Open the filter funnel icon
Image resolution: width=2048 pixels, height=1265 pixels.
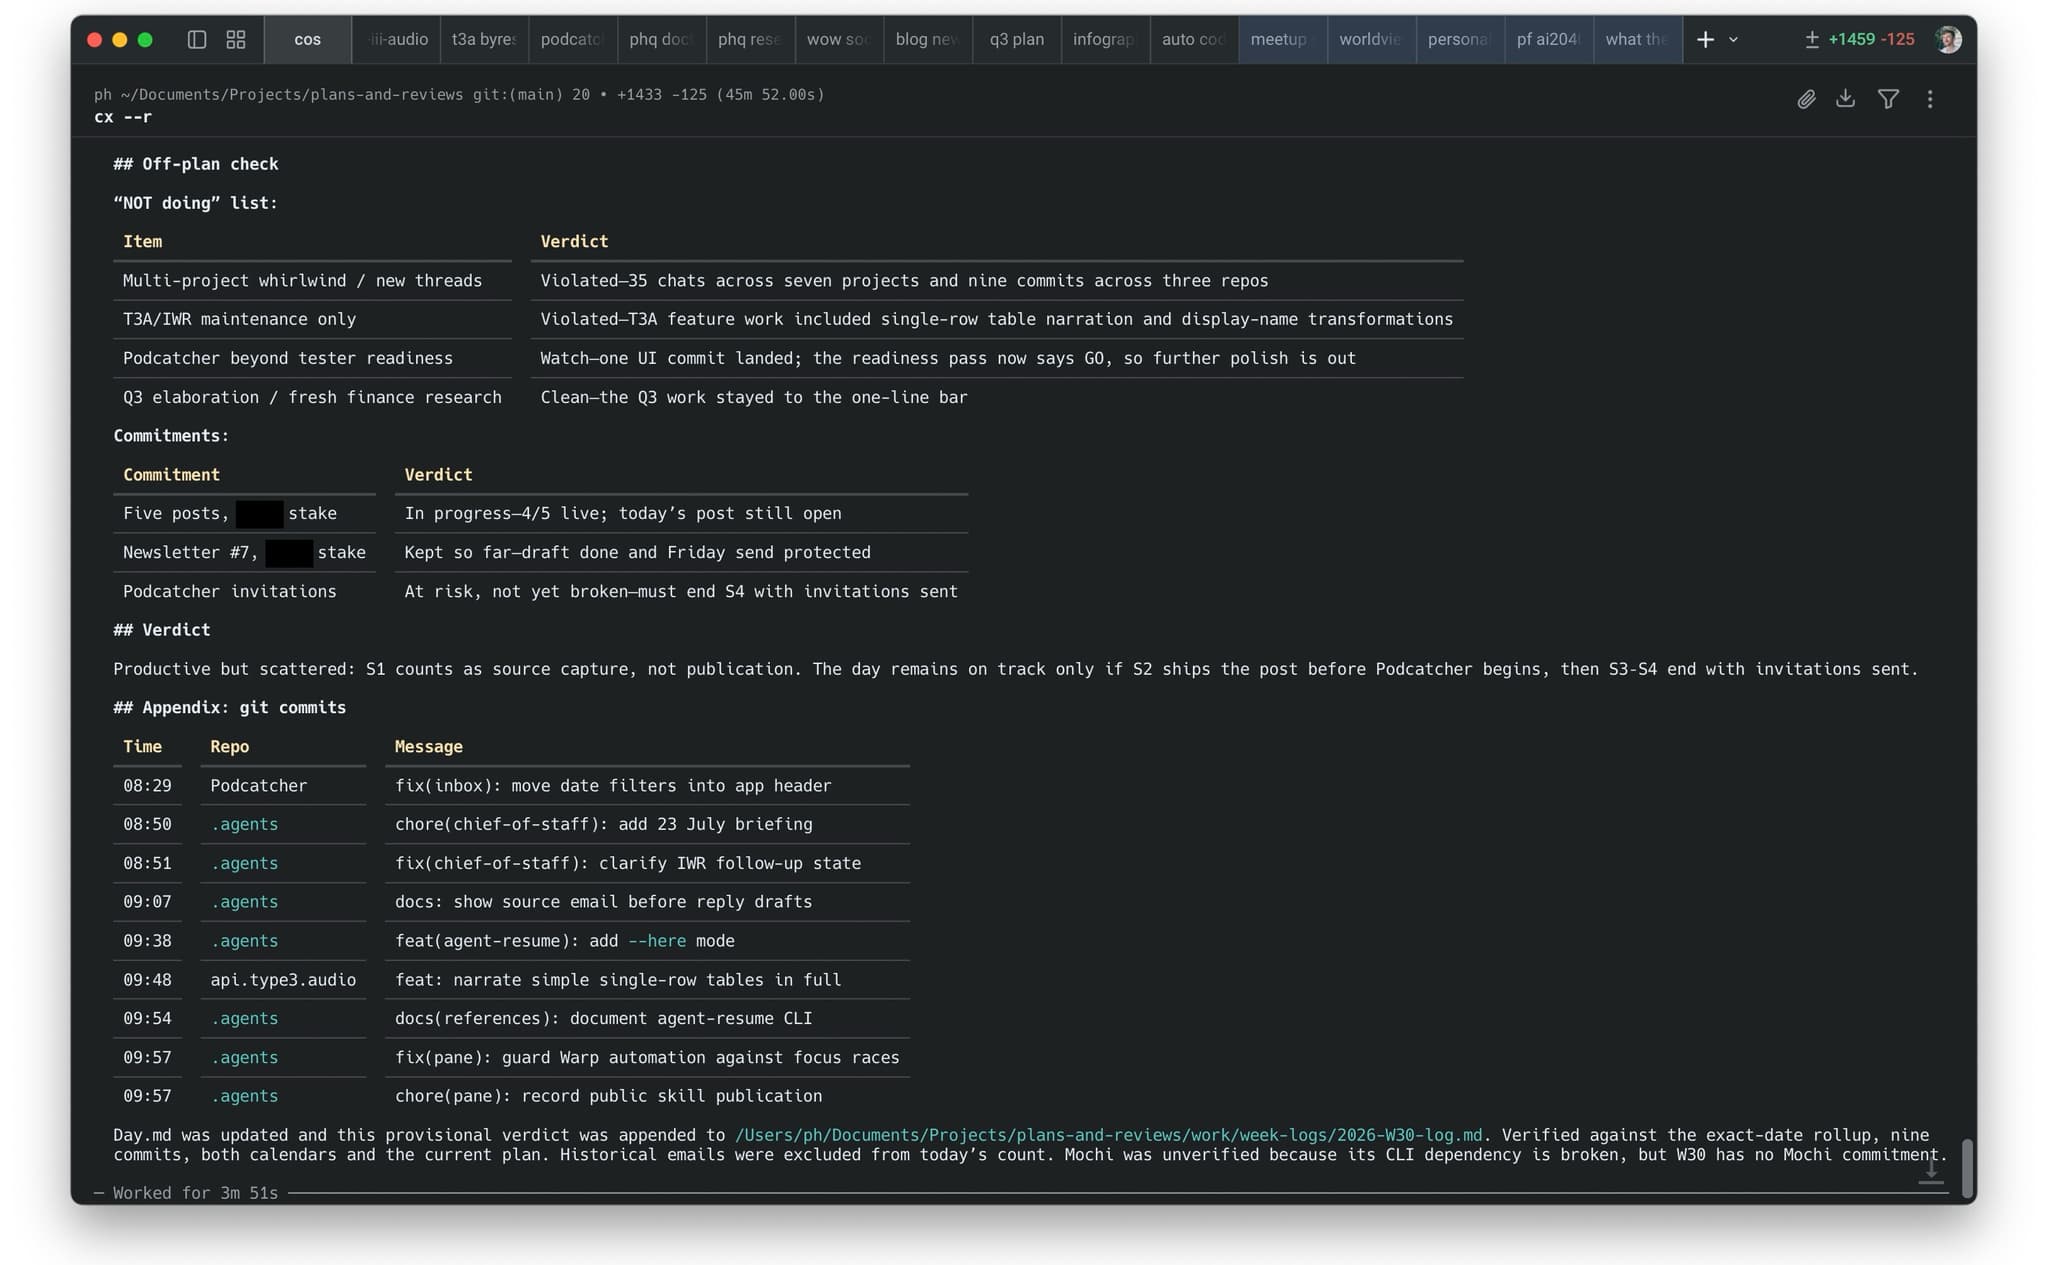(1888, 98)
